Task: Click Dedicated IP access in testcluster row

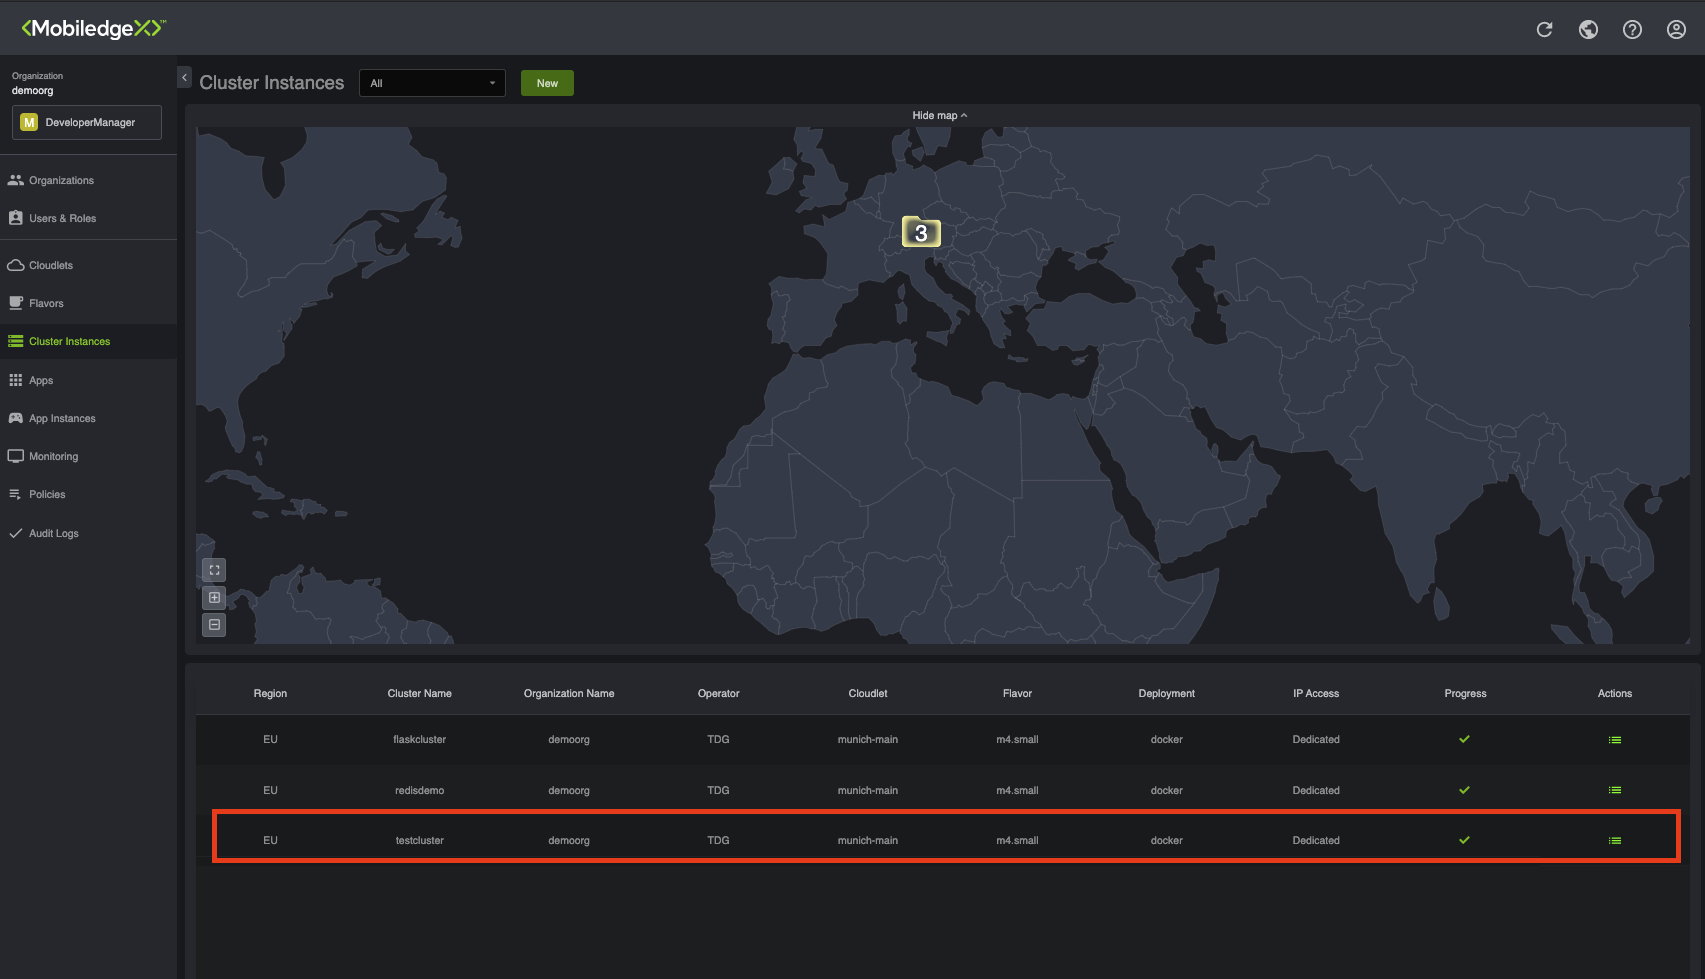Action: (x=1316, y=840)
